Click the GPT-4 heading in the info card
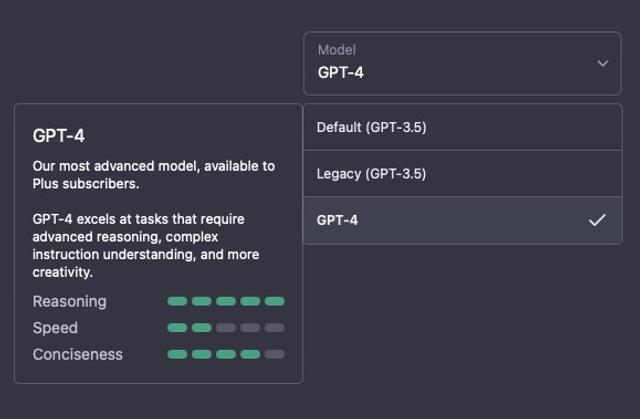The width and height of the screenshot is (640, 419). (59, 136)
